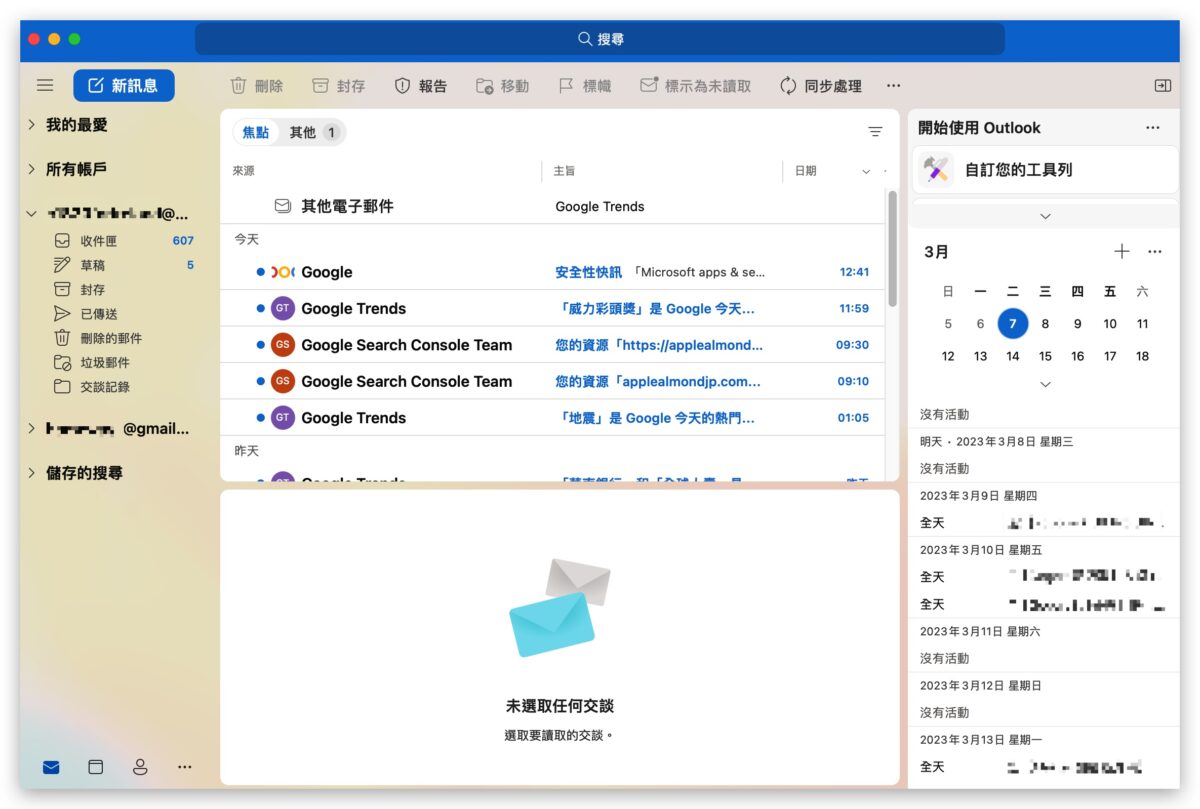Image resolution: width=1200 pixels, height=809 pixels.
Task: Select March 7 in calendar
Action: pos(1013,323)
